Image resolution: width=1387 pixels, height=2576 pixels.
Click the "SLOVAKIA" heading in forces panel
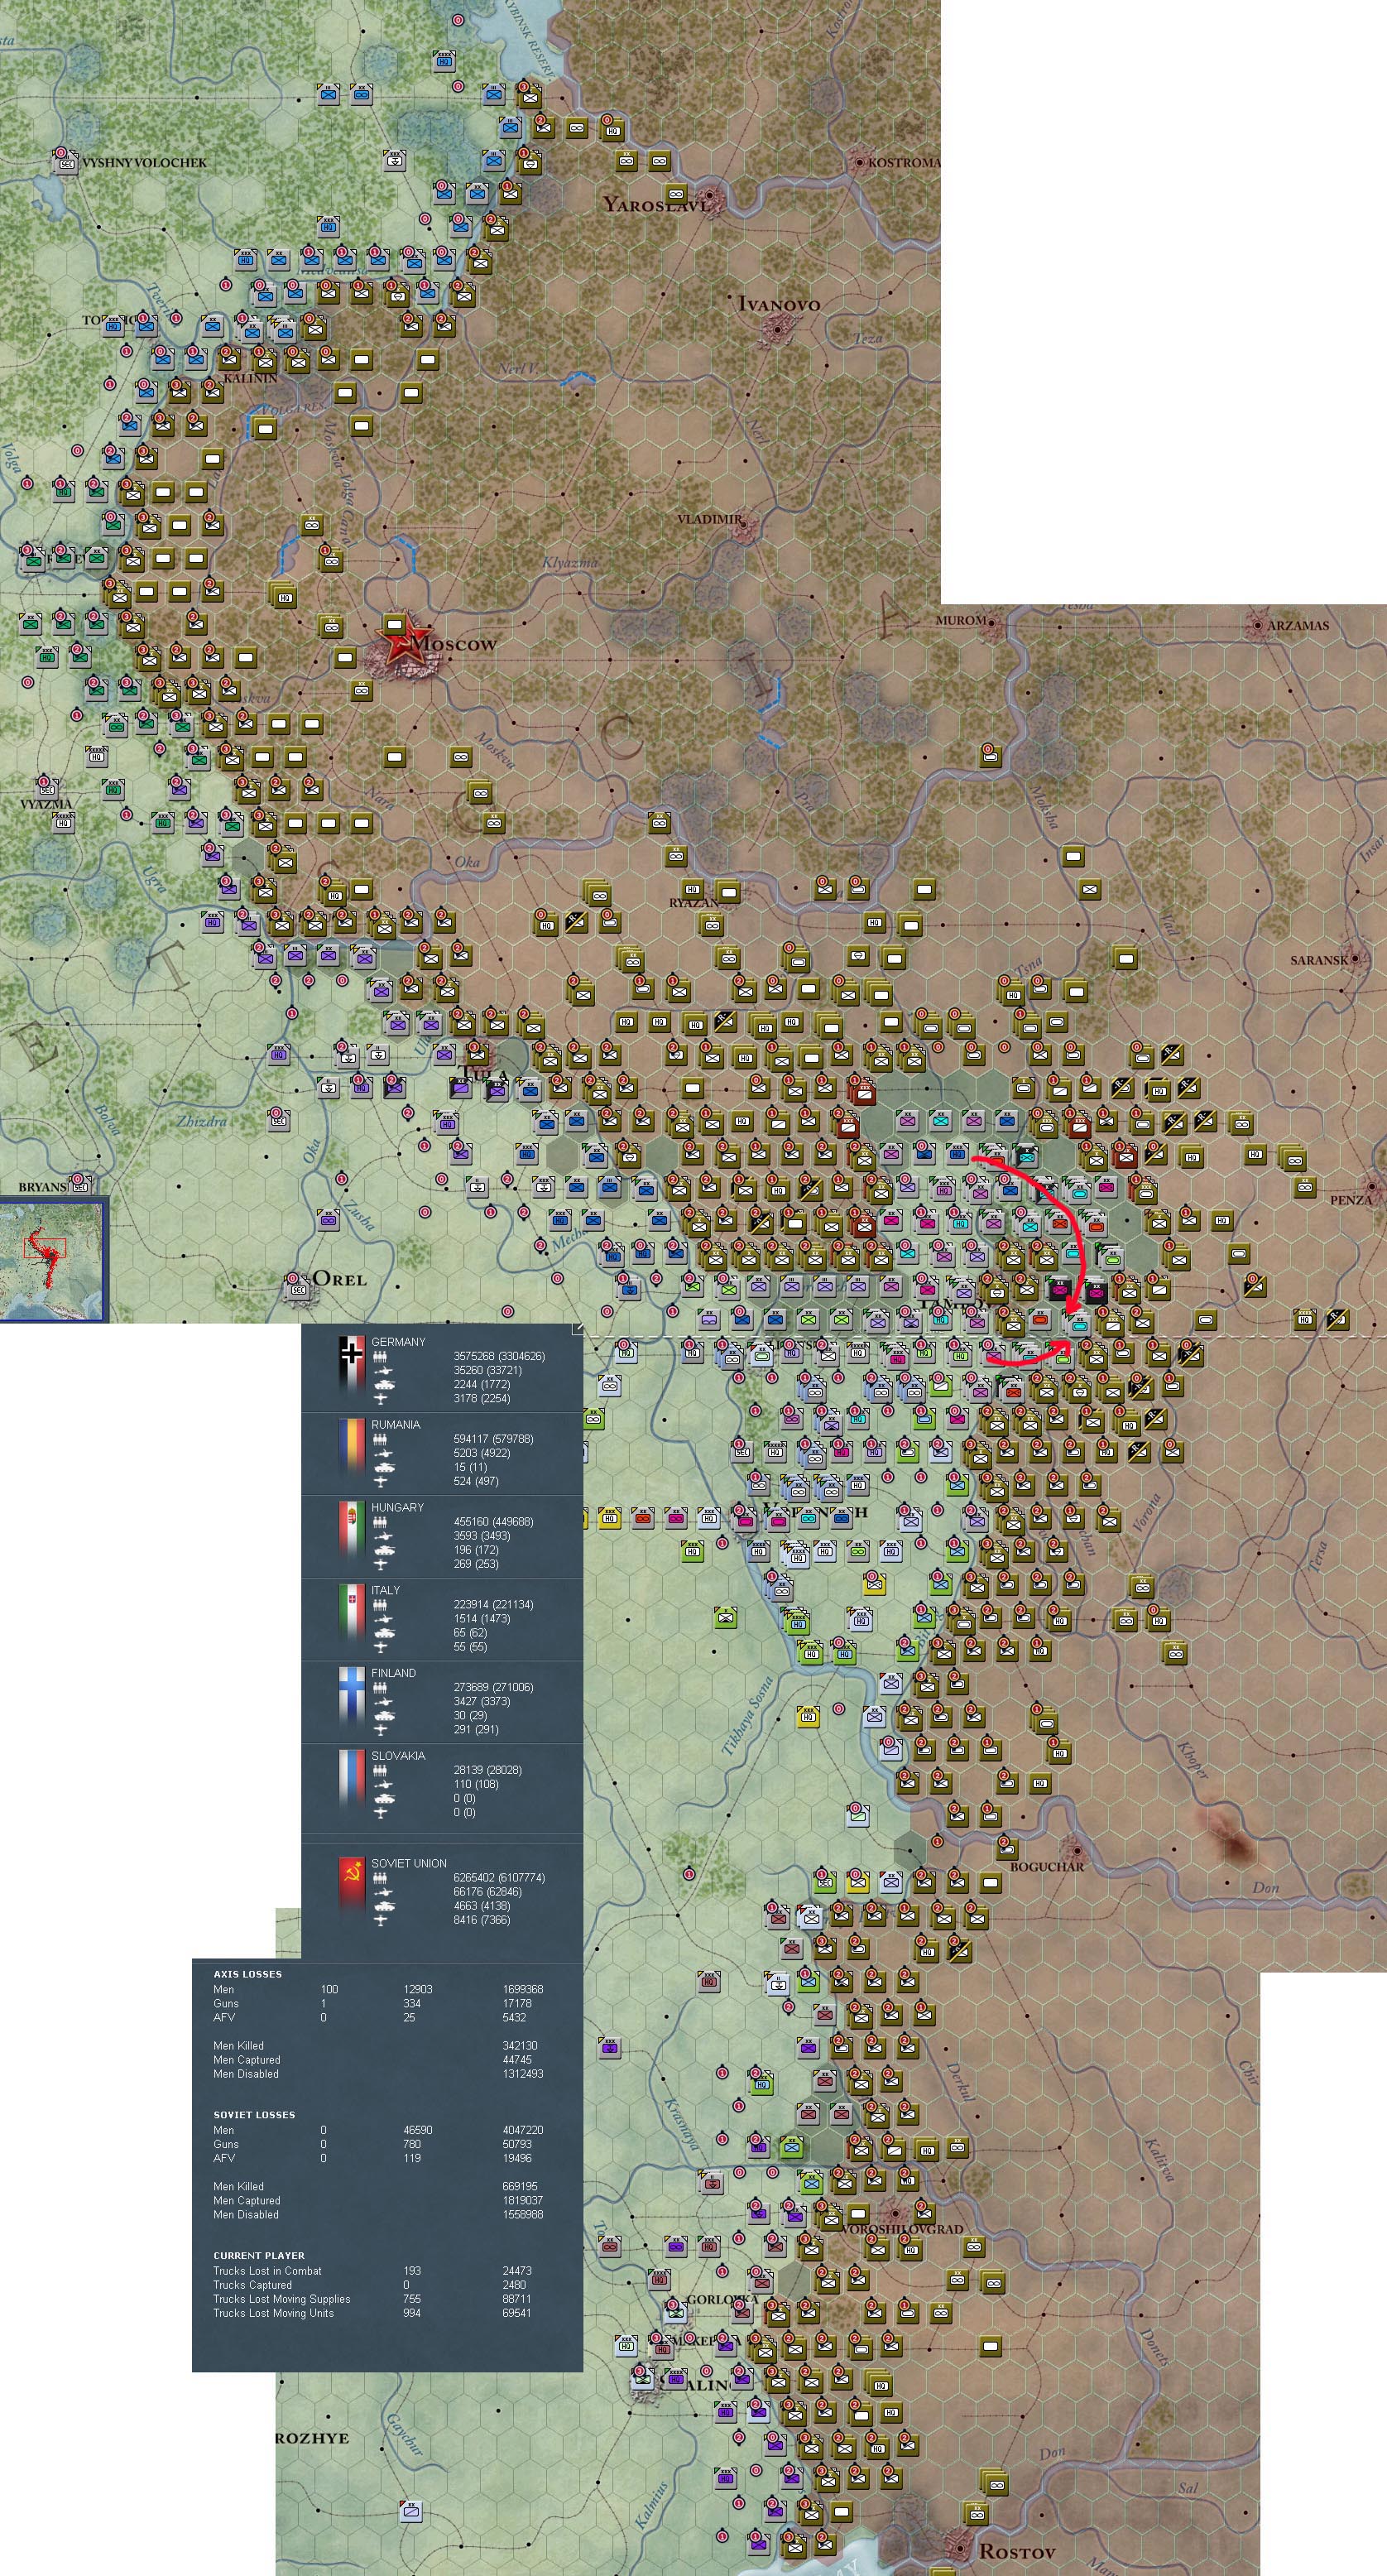click(398, 1756)
